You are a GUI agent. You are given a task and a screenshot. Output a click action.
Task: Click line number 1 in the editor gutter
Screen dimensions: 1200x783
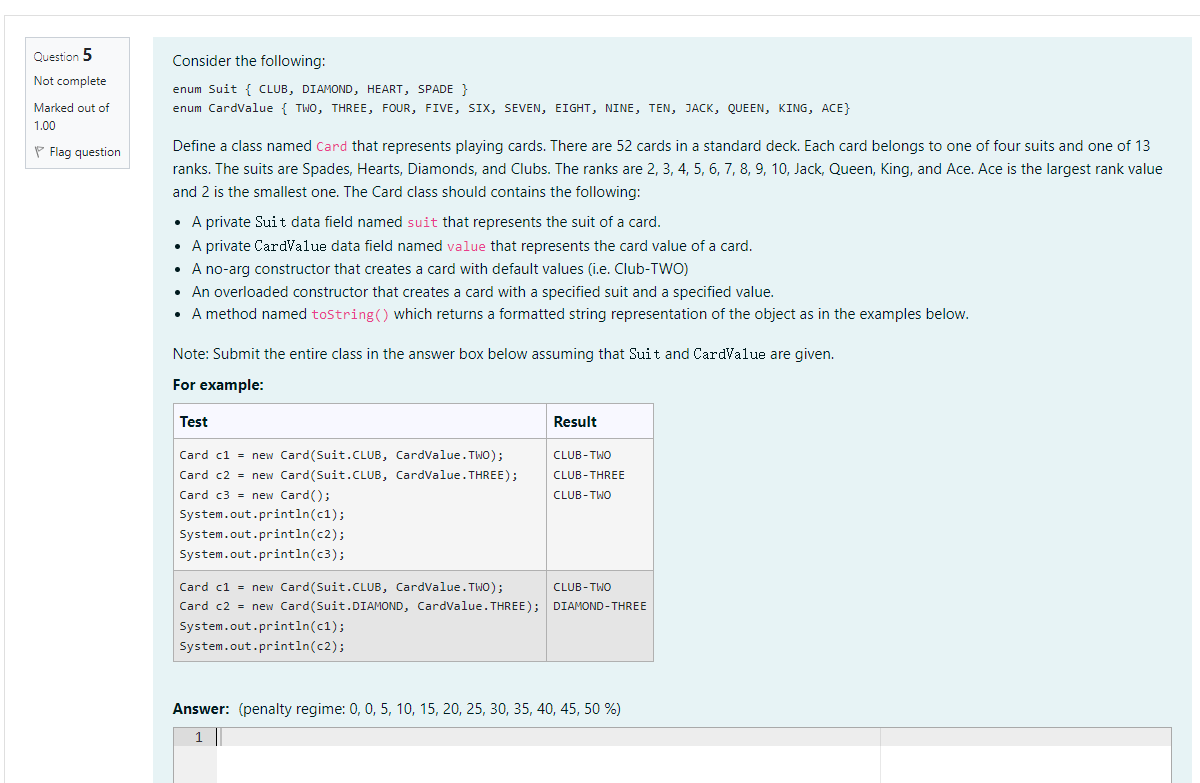coord(197,737)
